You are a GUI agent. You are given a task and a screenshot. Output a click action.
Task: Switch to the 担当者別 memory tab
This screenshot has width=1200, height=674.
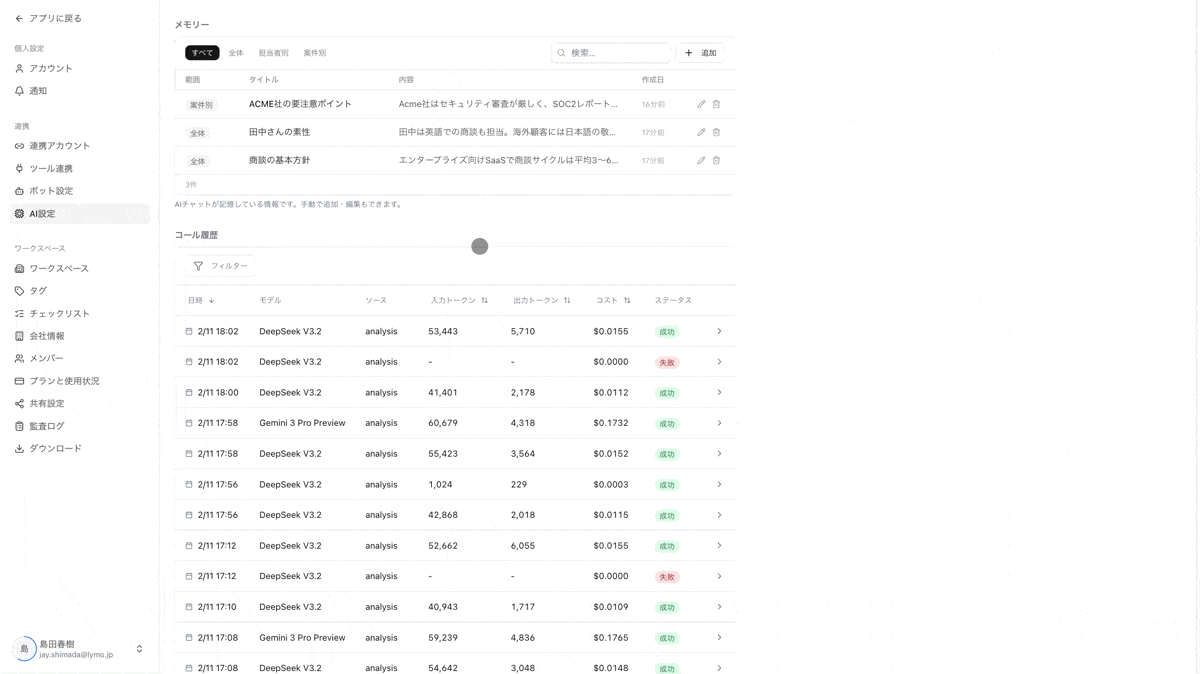click(273, 53)
